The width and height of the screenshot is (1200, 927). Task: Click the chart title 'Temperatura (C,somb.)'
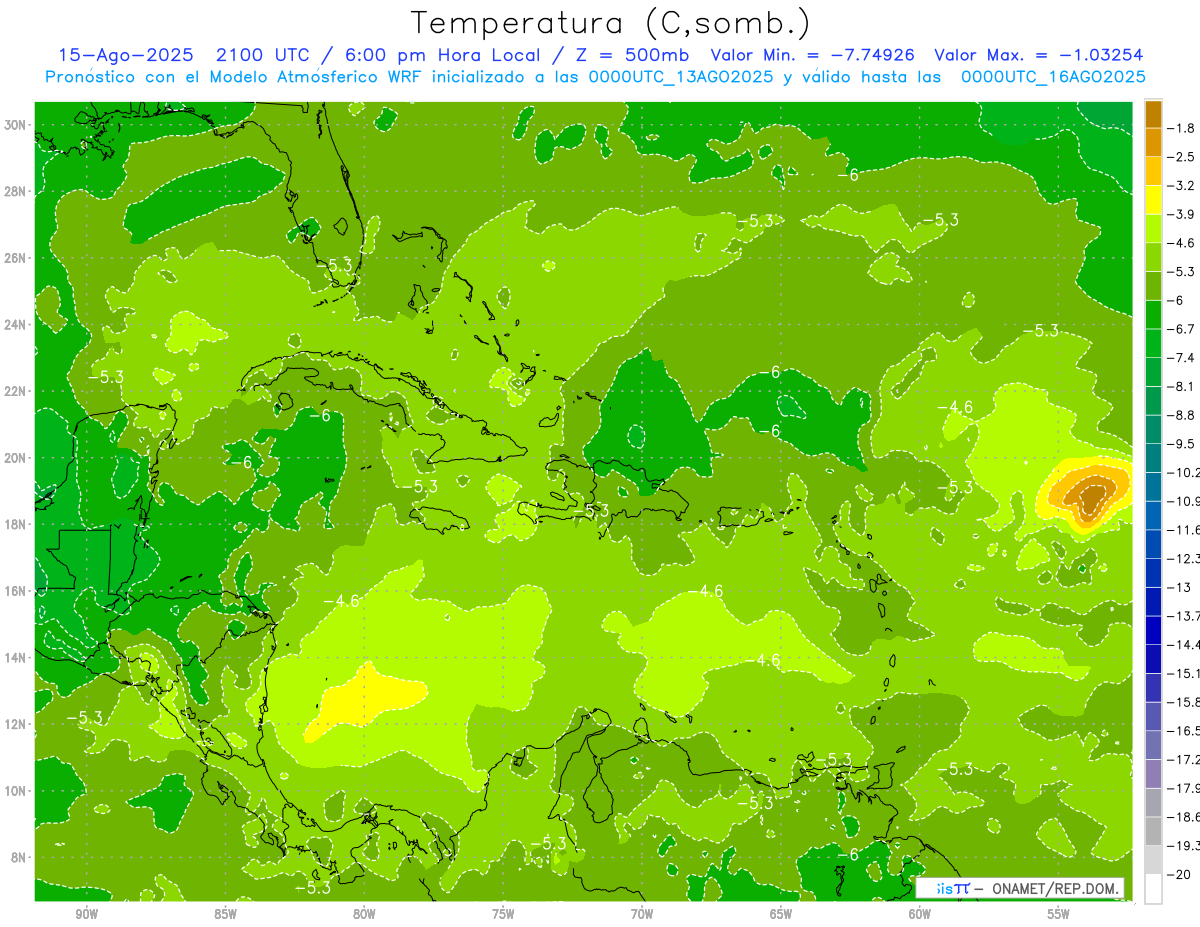(611, 23)
